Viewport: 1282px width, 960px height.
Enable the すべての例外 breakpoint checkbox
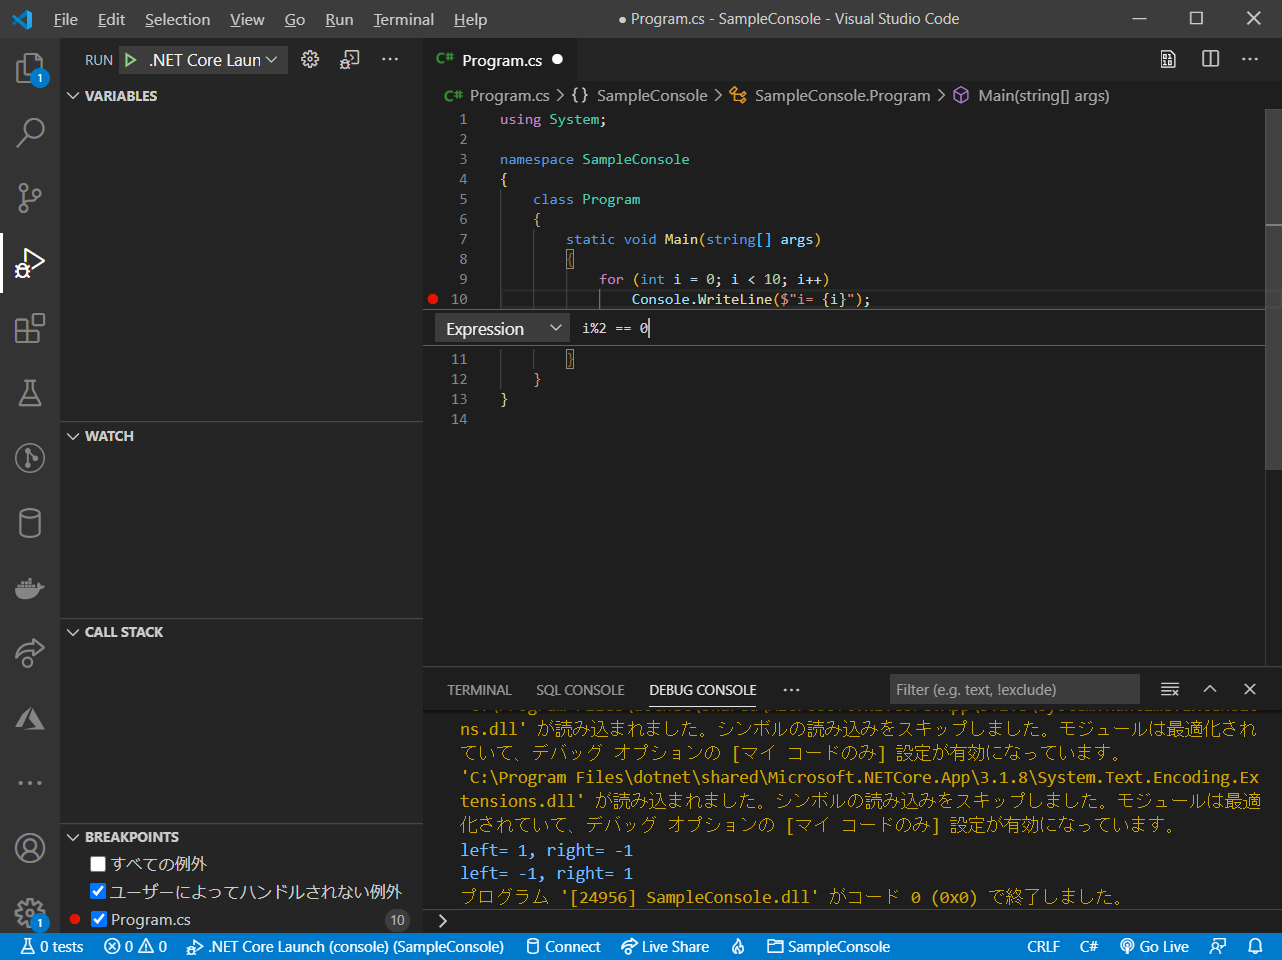[x=98, y=864]
